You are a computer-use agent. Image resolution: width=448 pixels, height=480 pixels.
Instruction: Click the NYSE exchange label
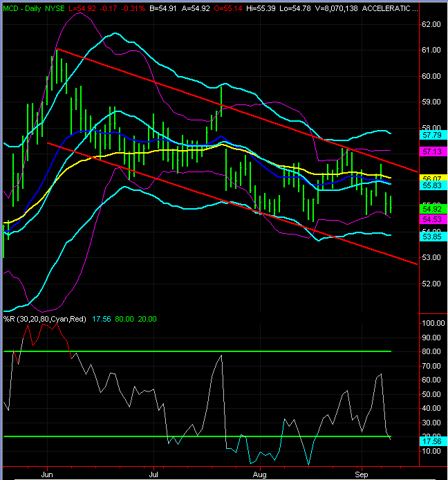pyautogui.click(x=54, y=8)
